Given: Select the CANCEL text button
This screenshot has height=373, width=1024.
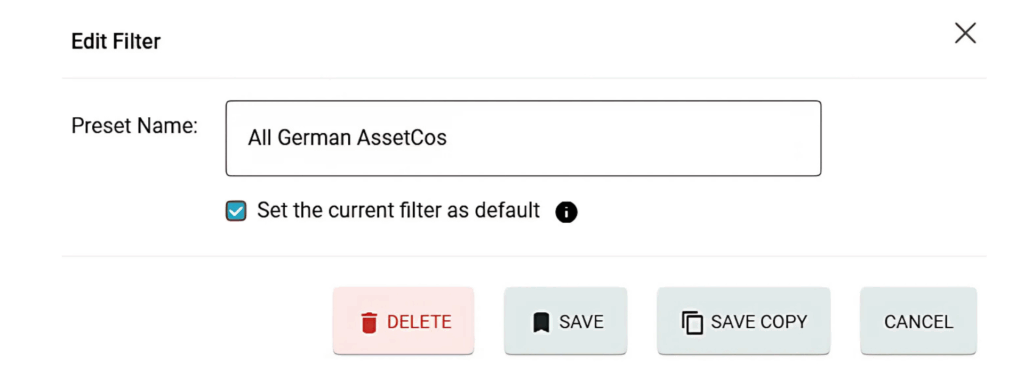Looking at the screenshot, I should point(918,322).
